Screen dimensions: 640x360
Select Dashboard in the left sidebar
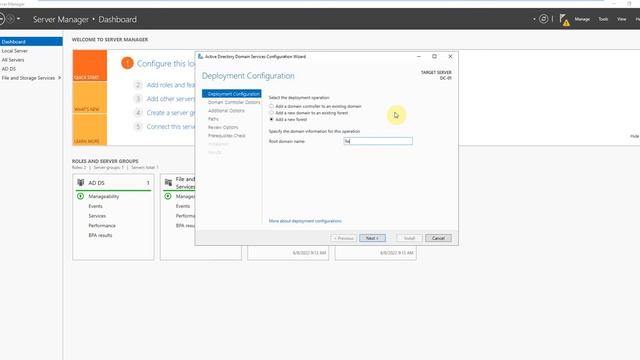point(31,42)
